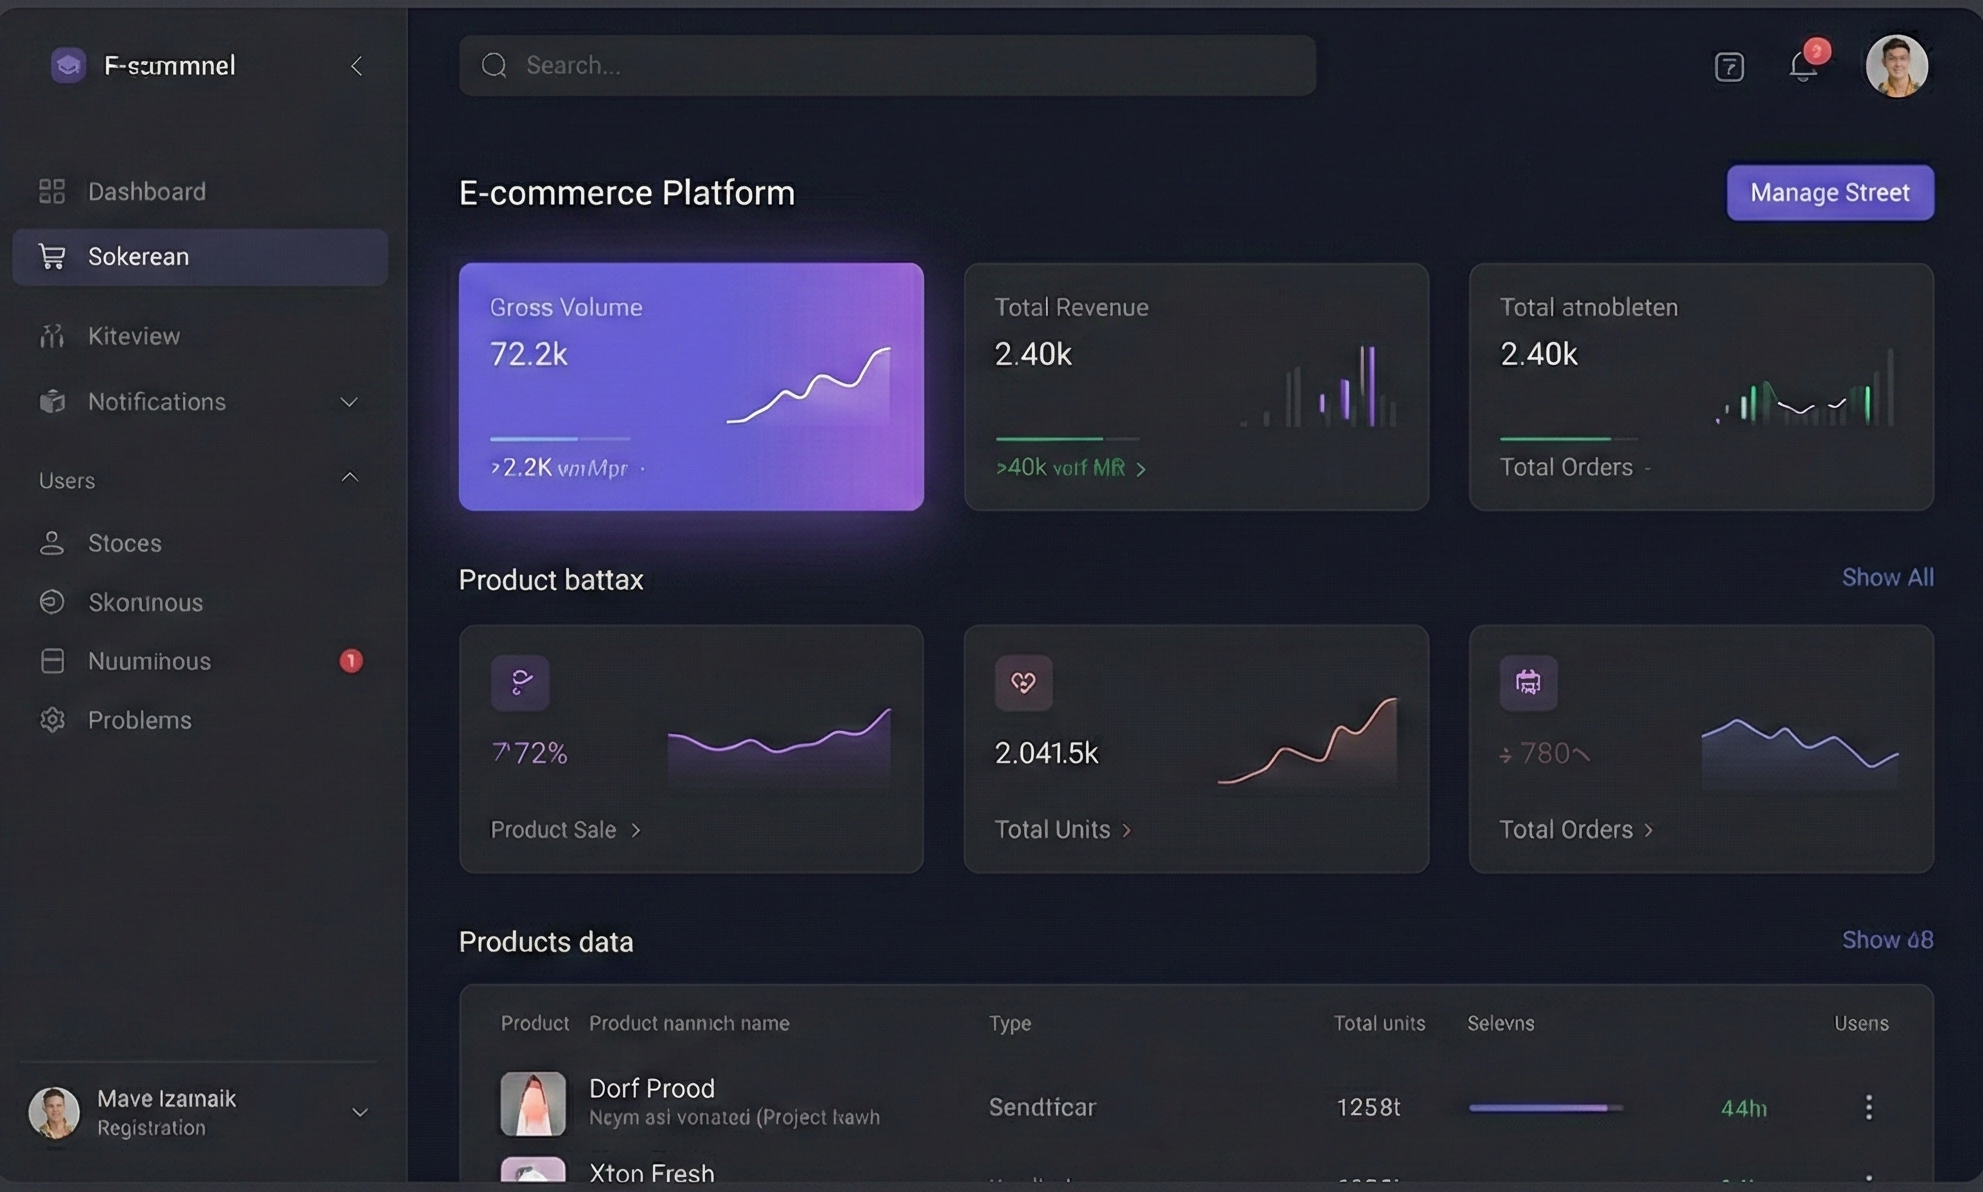The width and height of the screenshot is (1983, 1192).
Task: Open Nuuminous item with red badge
Action: [149, 661]
